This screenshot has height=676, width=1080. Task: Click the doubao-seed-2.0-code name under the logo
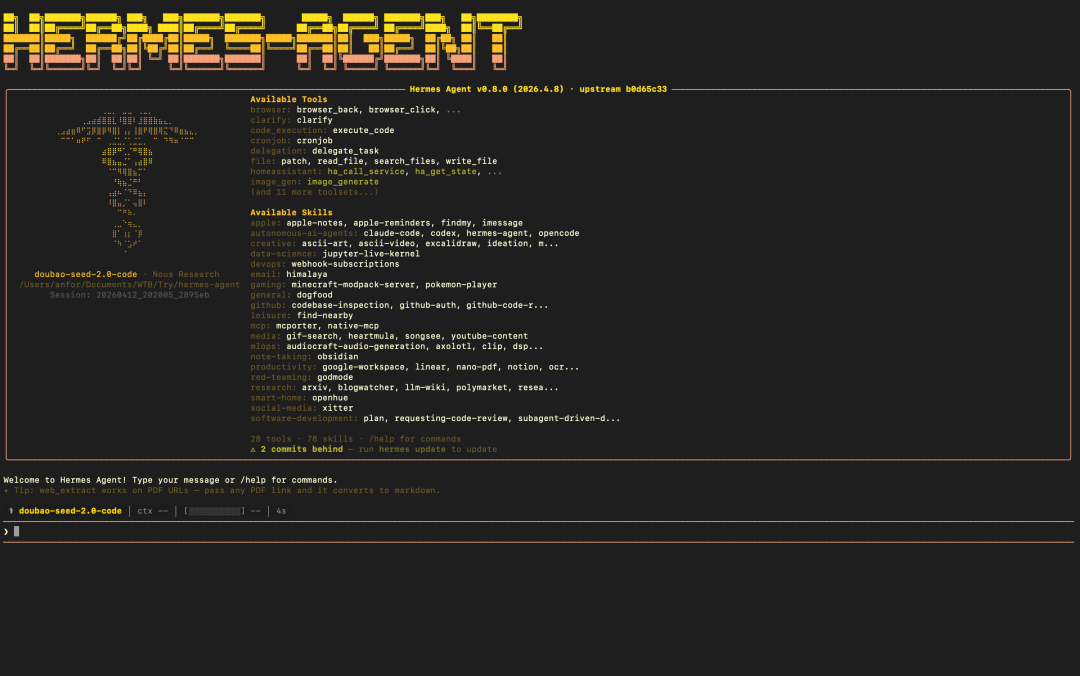85,274
